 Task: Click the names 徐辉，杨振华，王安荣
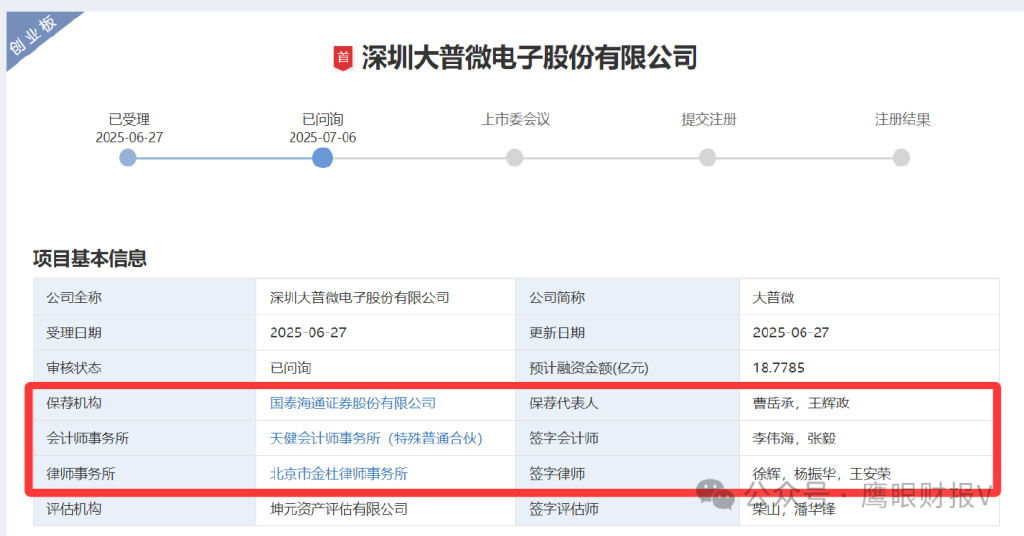coord(822,473)
